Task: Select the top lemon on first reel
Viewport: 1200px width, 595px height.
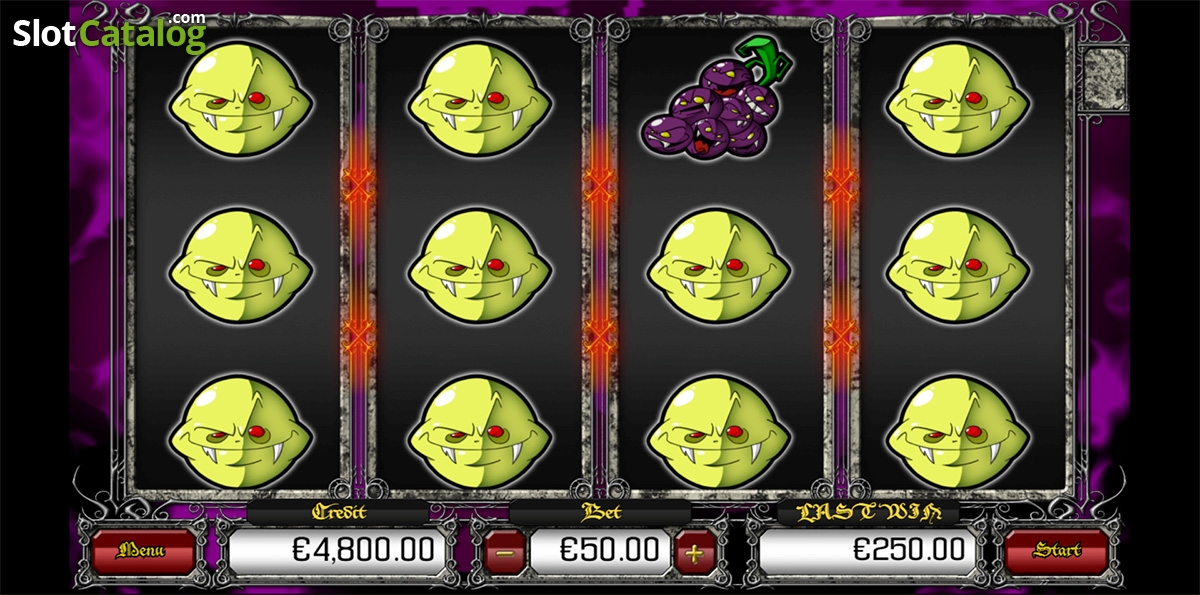Action: [240, 99]
